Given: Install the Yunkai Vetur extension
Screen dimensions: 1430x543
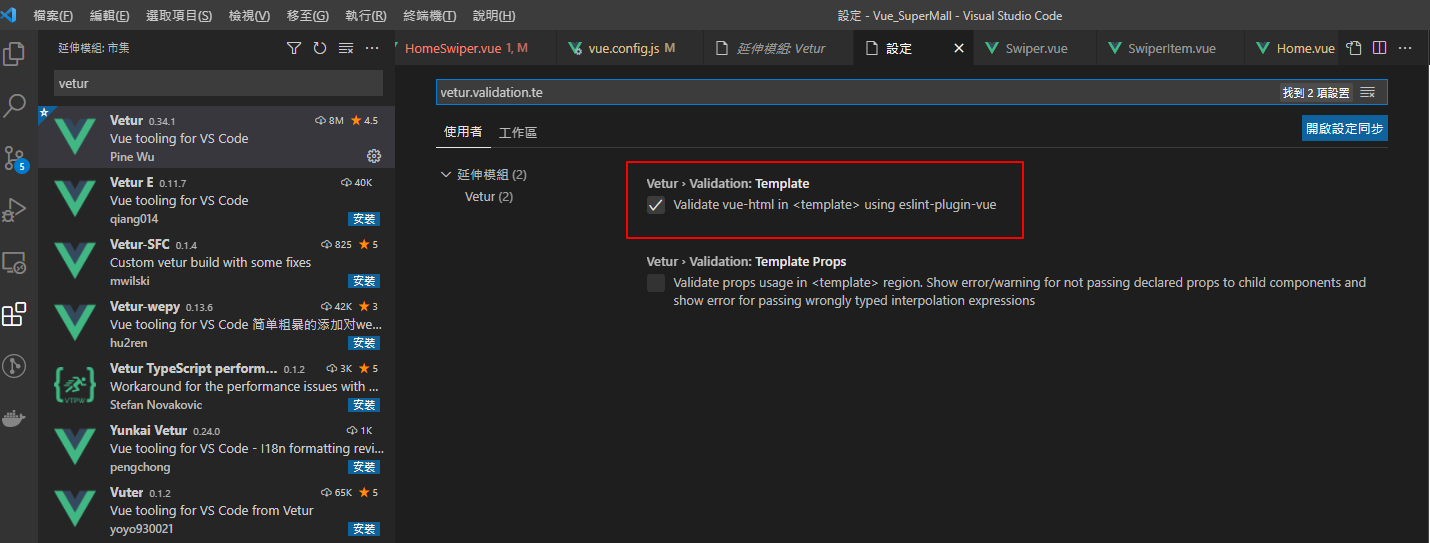Looking at the screenshot, I should pos(364,467).
